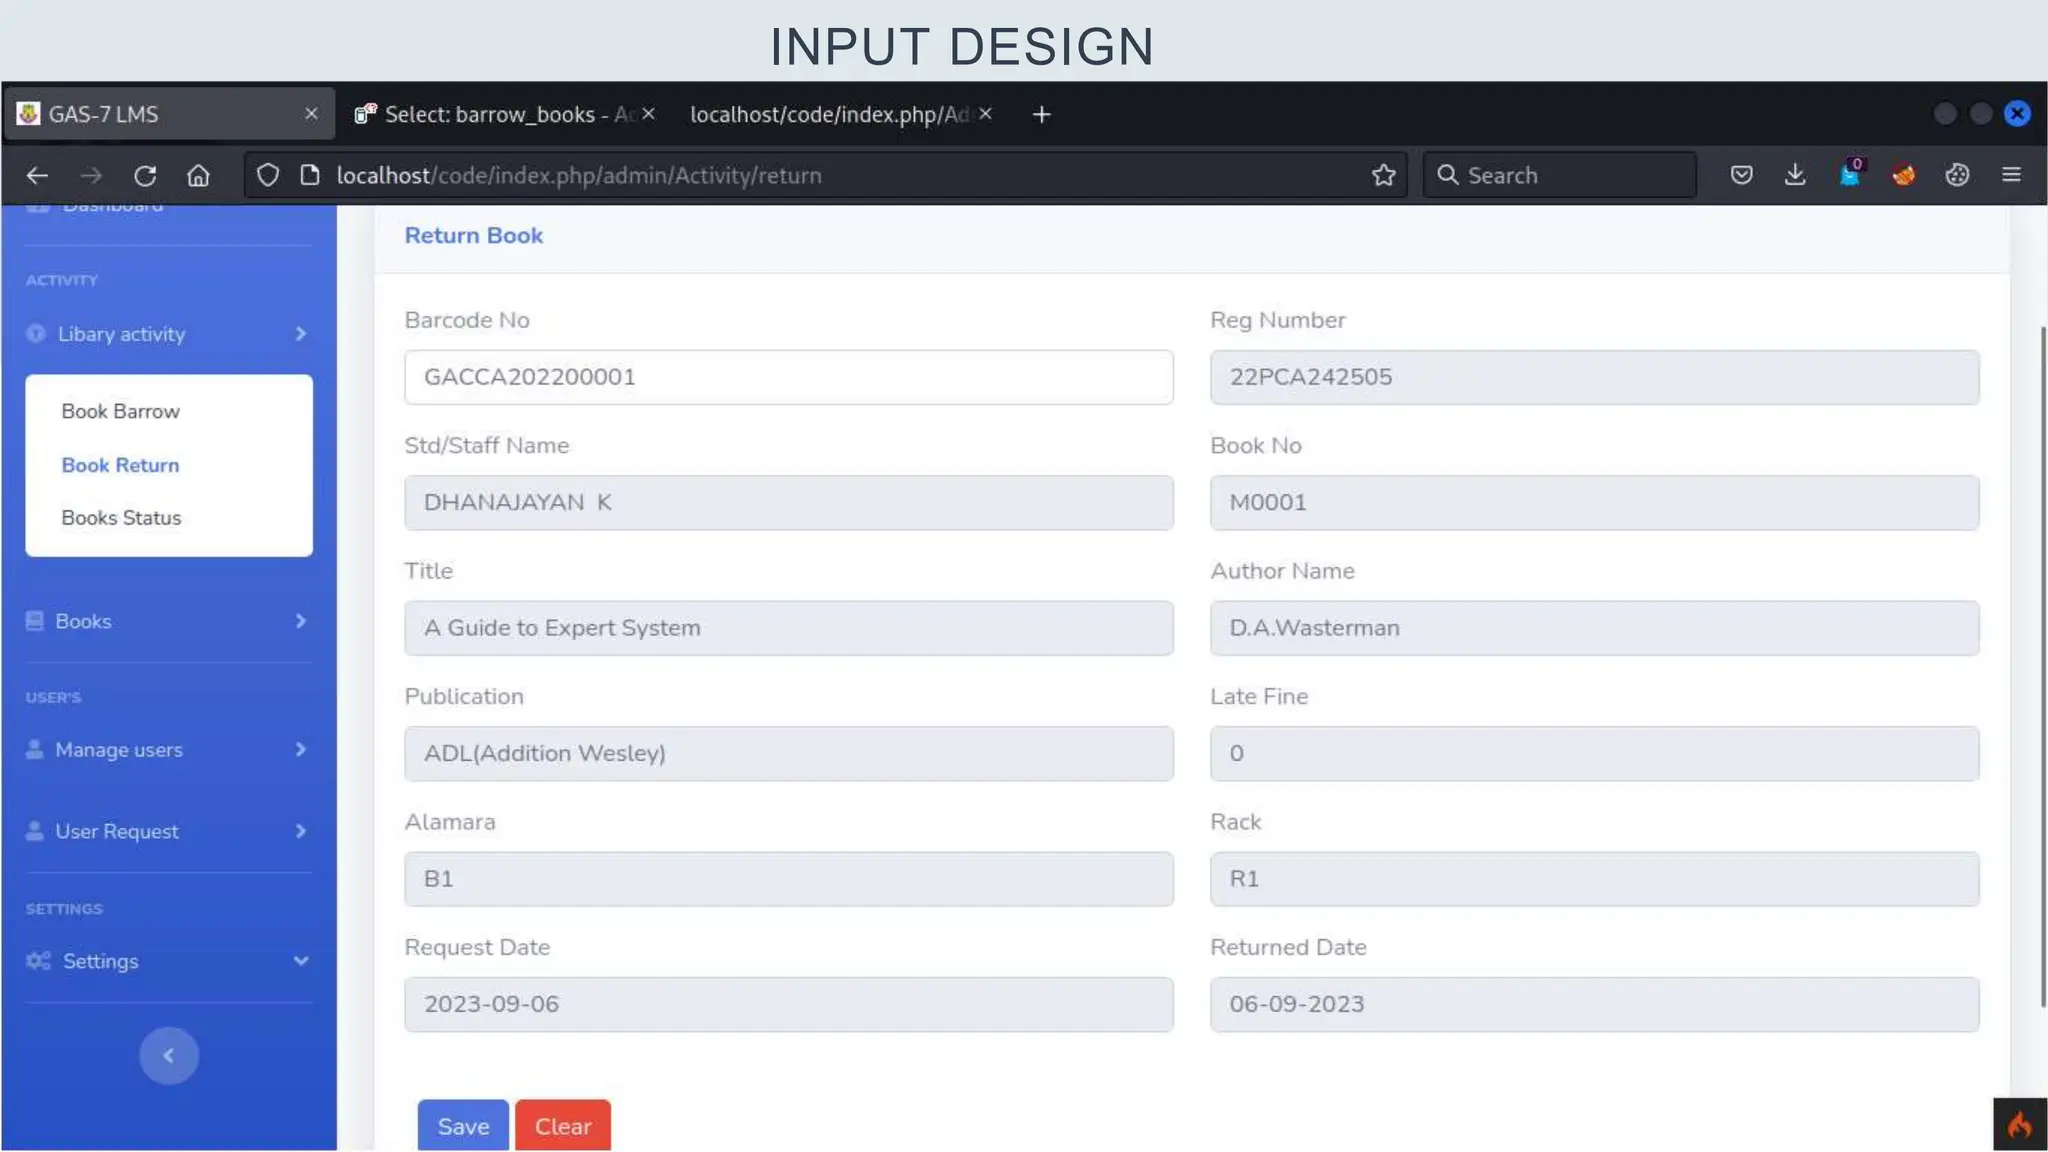
Task: Click the Barcode No input field
Action: tap(789, 377)
